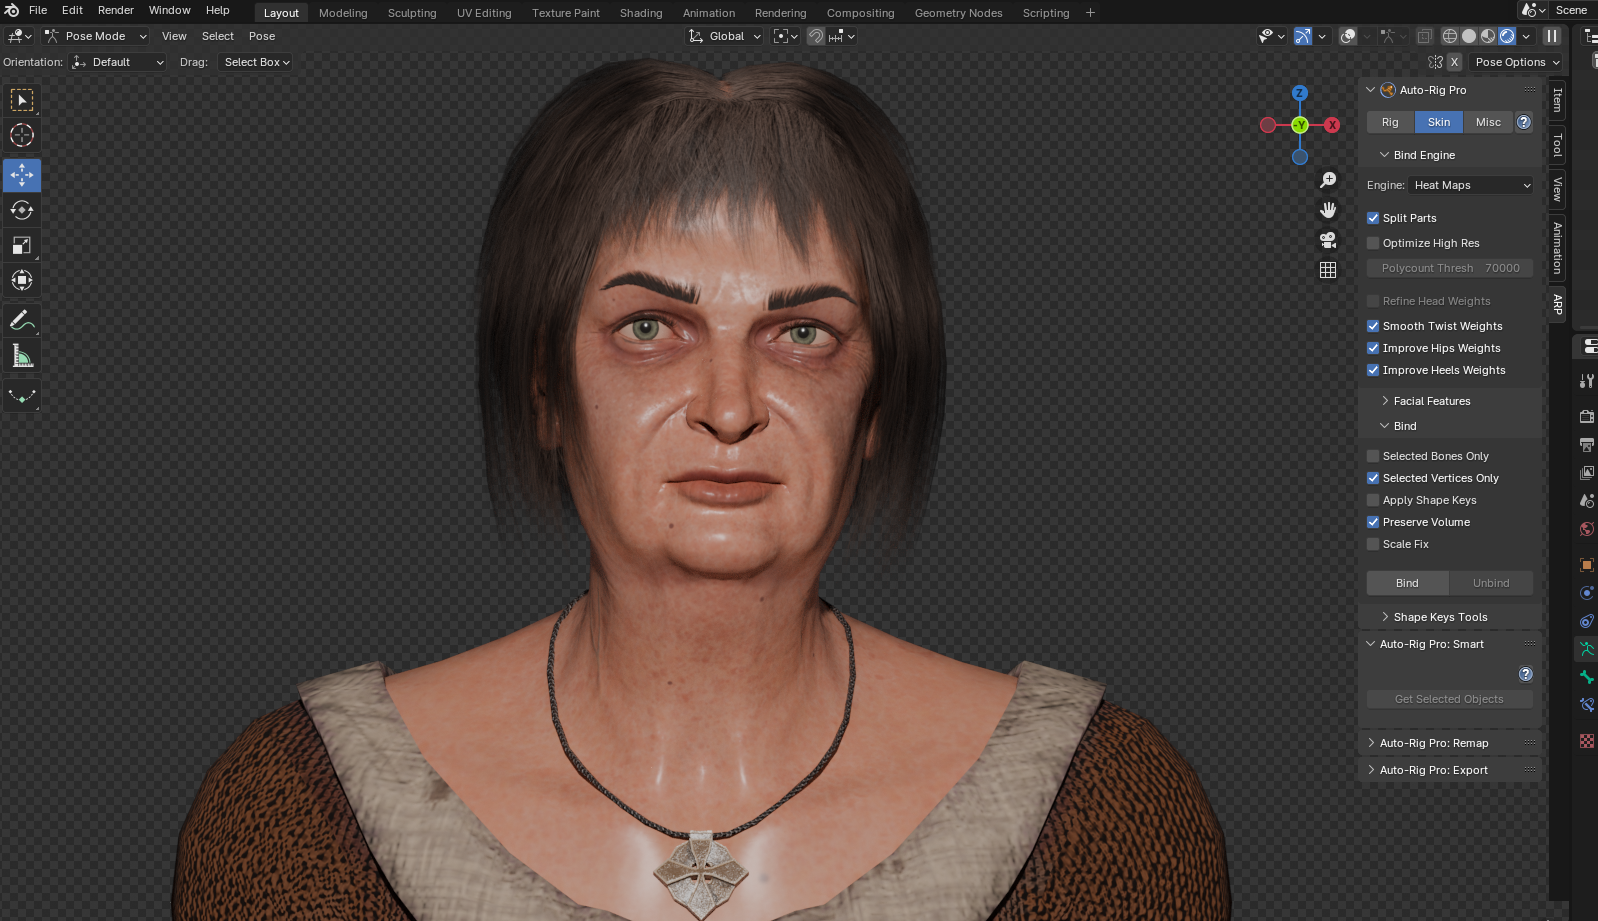Disable Split Parts checkbox
This screenshot has width=1598, height=921.
[x=1373, y=218]
